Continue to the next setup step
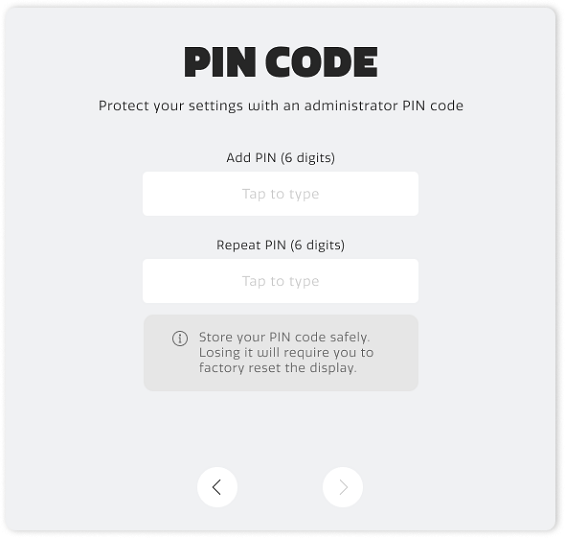 point(343,487)
